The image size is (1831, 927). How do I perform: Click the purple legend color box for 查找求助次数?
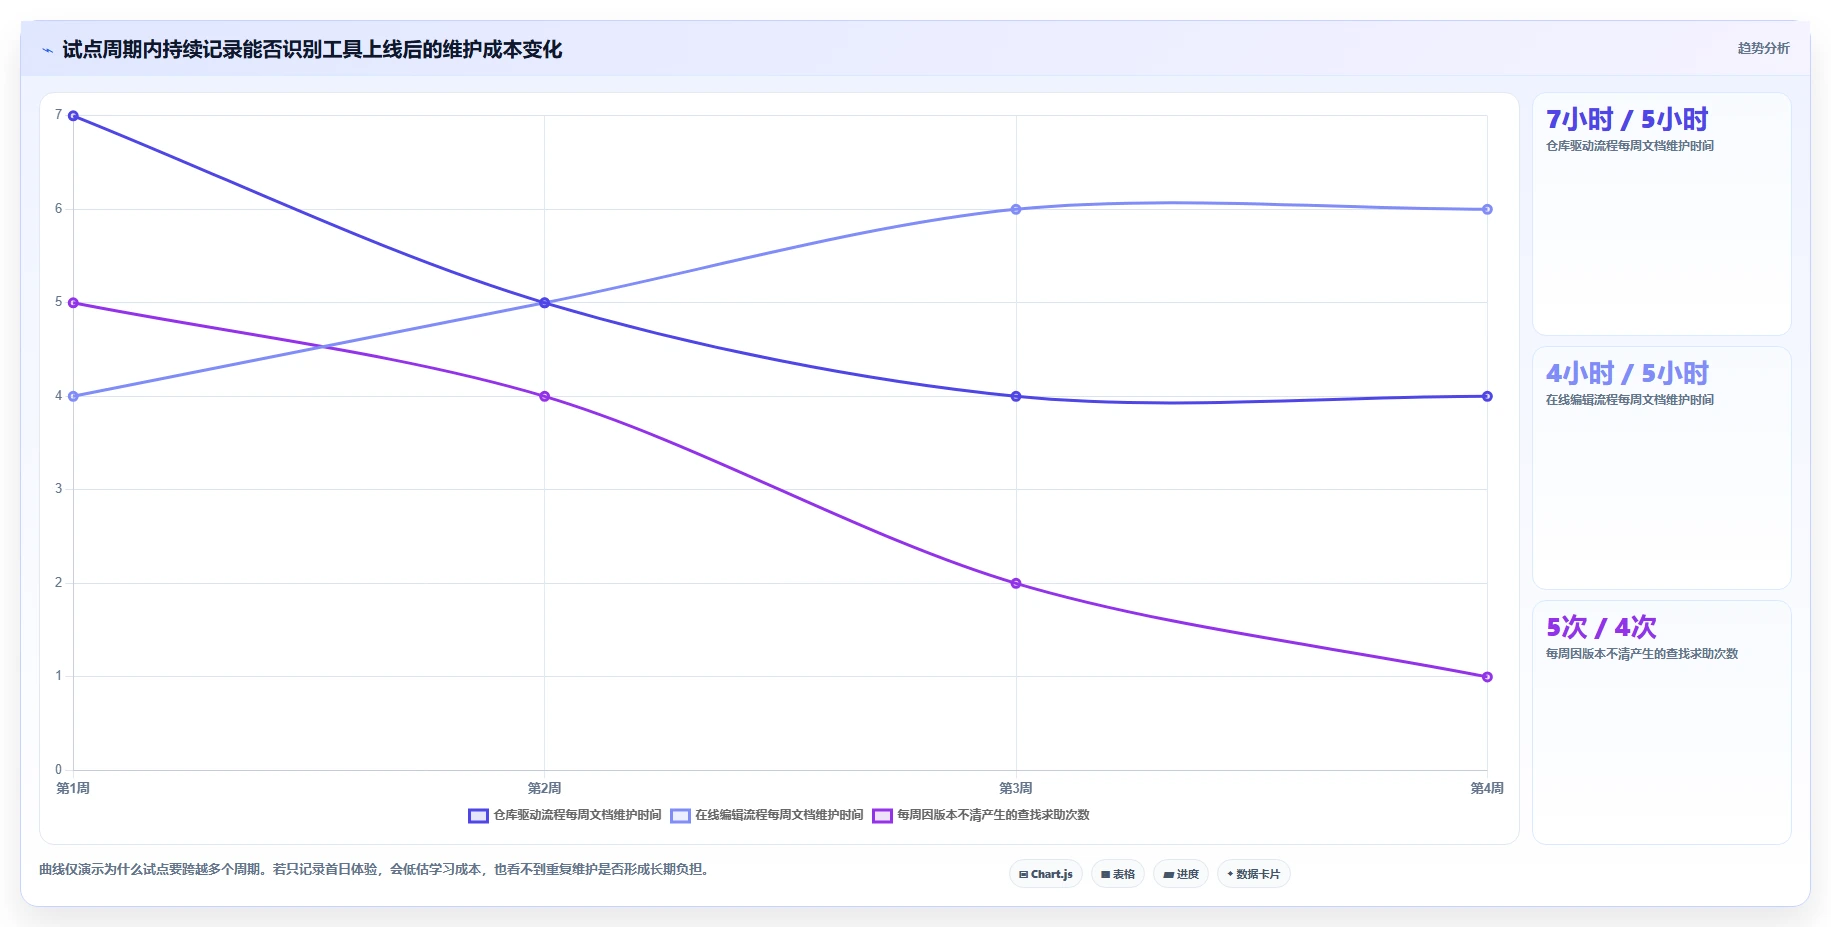coord(882,816)
